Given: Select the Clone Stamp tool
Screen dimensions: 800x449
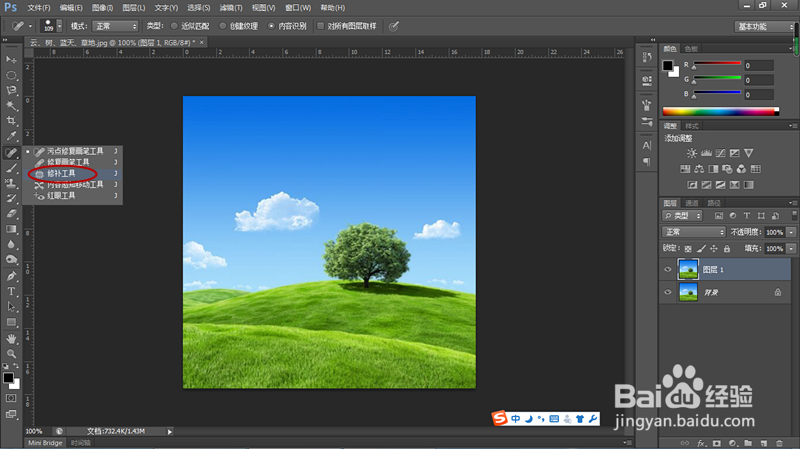Looking at the screenshot, I should [11, 183].
